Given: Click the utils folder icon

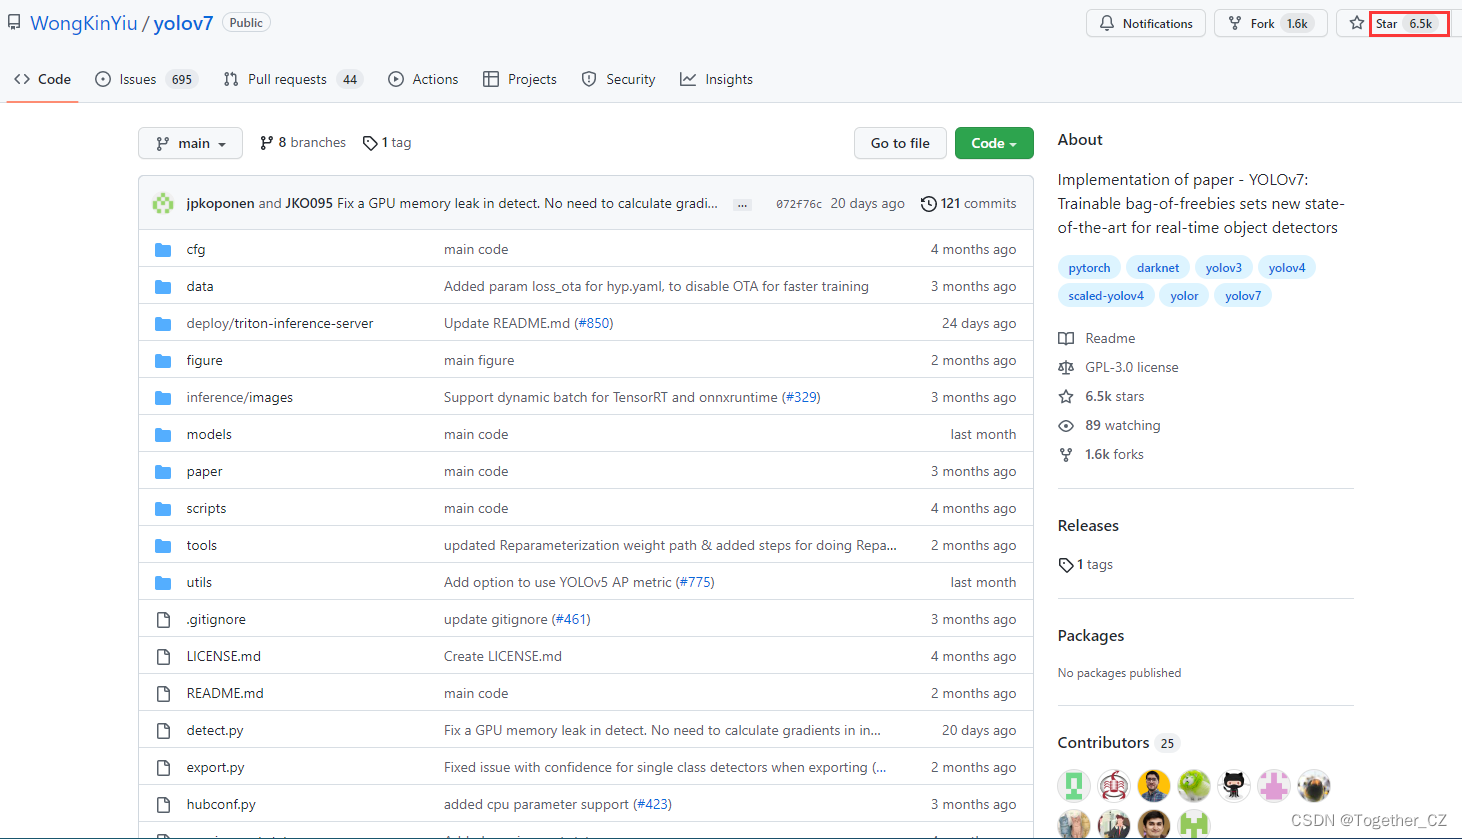Looking at the screenshot, I should click(163, 582).
